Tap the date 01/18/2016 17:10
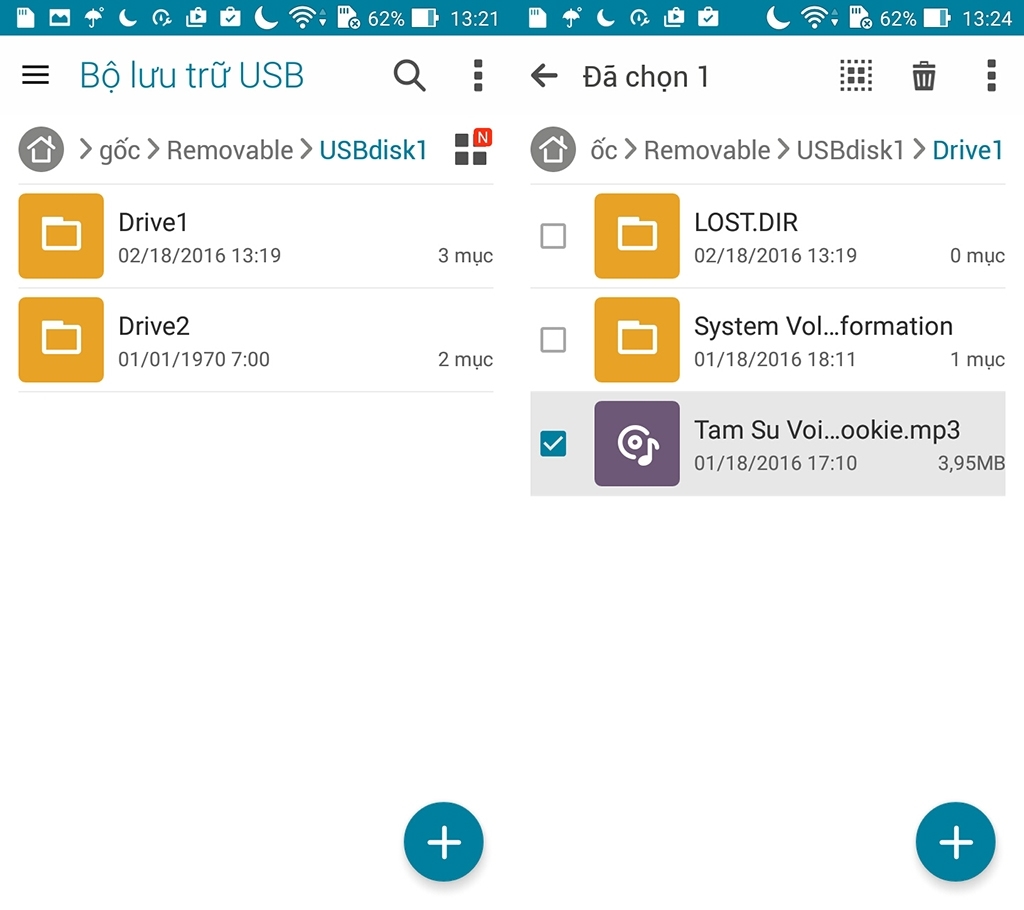 (775, 463)
